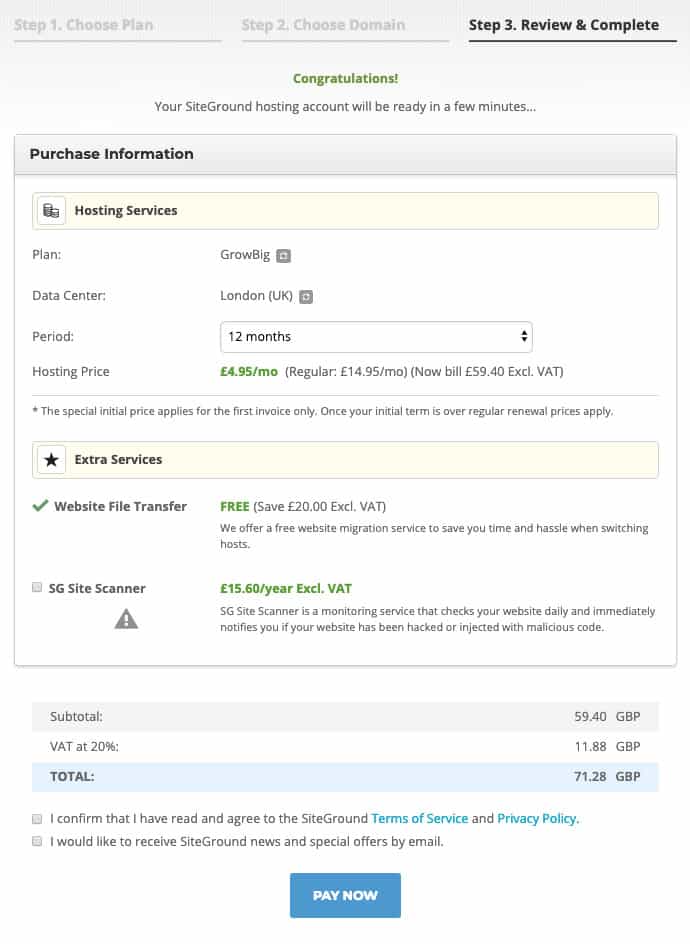Viewport: 690px width, 944px height.
Task: Click the Hosting Services section header
Action: tap(345, 211)
